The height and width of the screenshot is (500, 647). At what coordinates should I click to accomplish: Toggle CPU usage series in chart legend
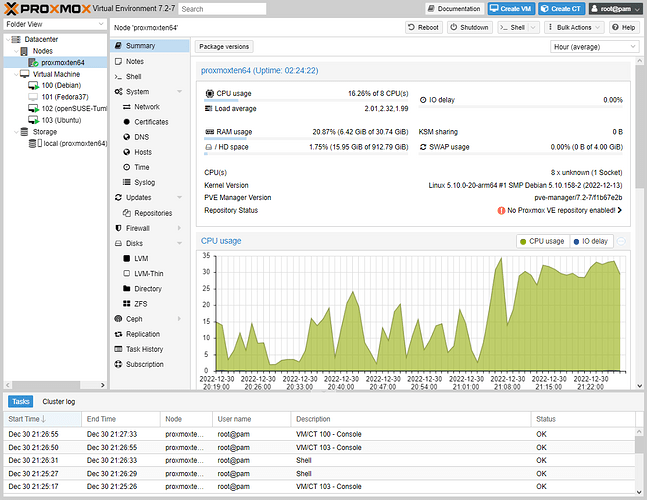tap(543, 241)
